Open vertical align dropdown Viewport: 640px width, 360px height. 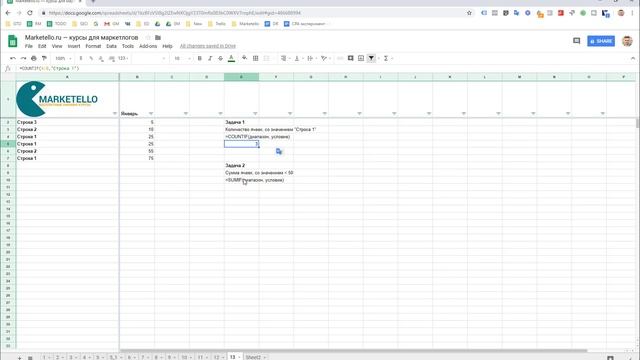coord(298,58)
